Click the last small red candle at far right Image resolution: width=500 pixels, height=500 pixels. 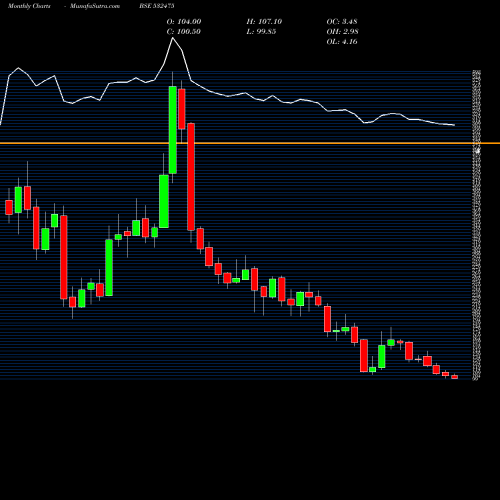click(455, 377)
